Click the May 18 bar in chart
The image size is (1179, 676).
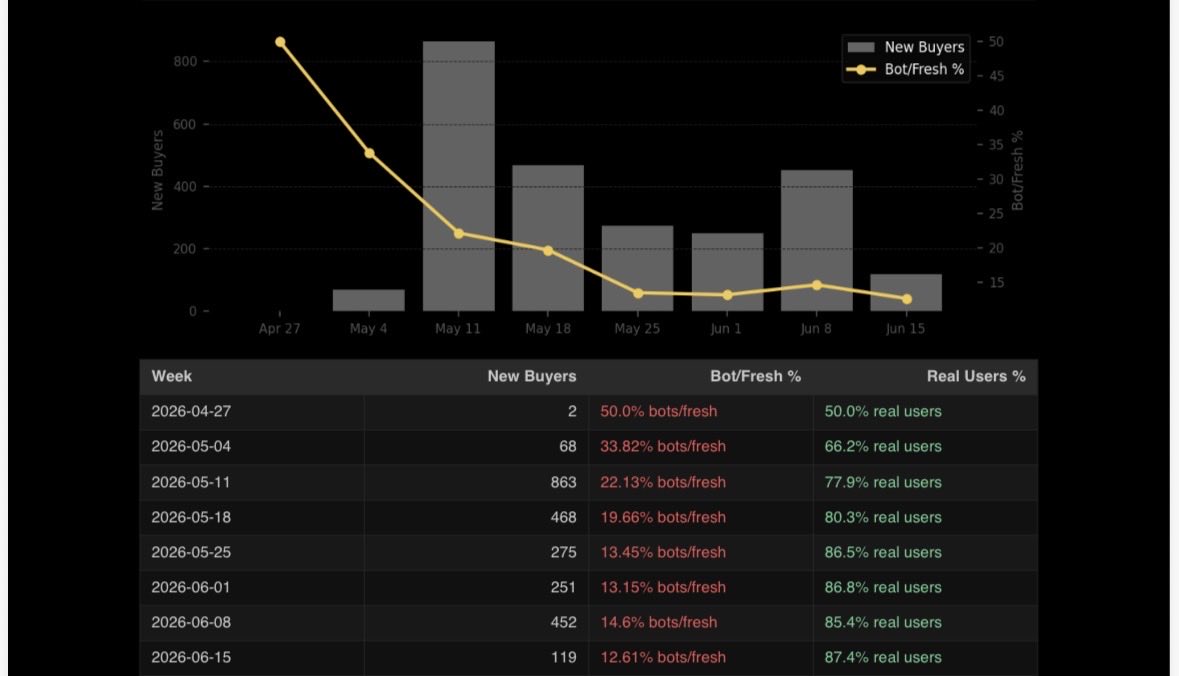pyautogui.click(x=548, y=238)
